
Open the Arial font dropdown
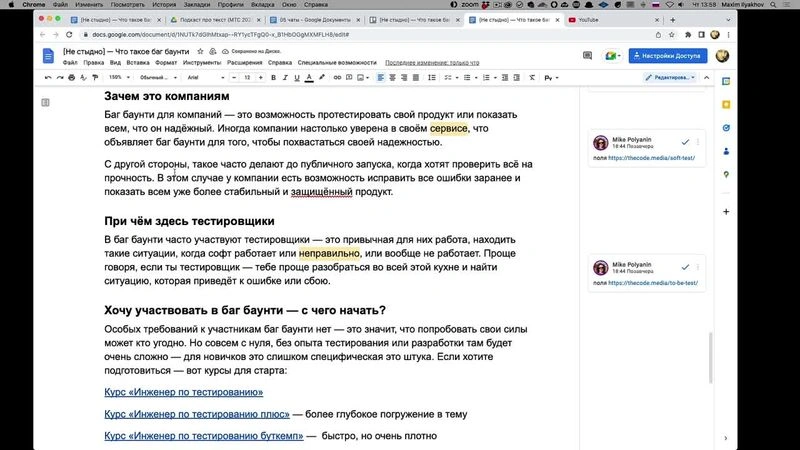[x=206, y=78]
